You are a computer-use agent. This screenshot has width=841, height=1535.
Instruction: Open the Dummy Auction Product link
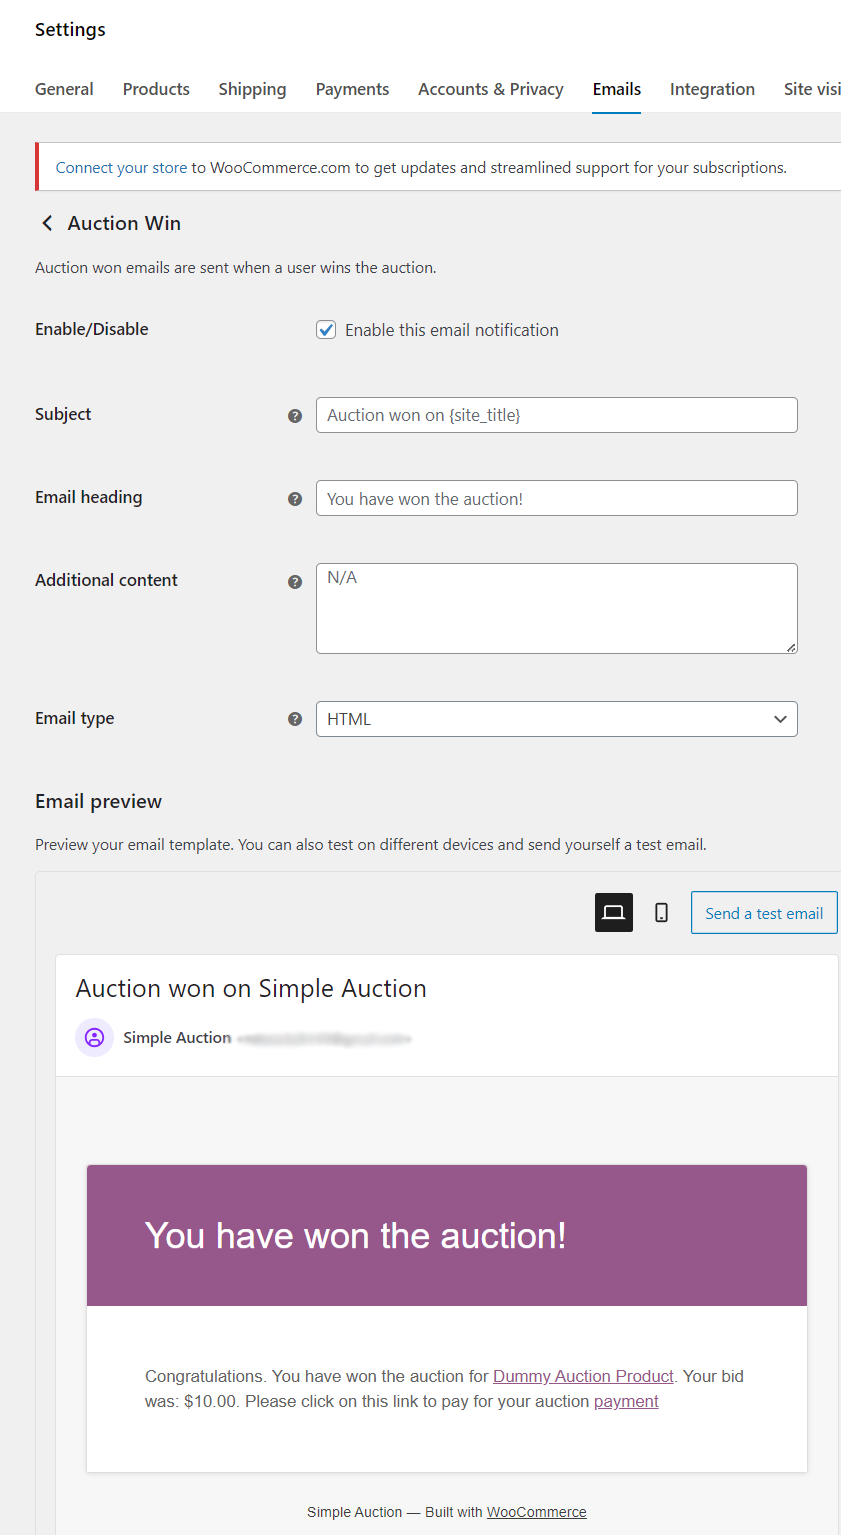tap(583, 1376)
